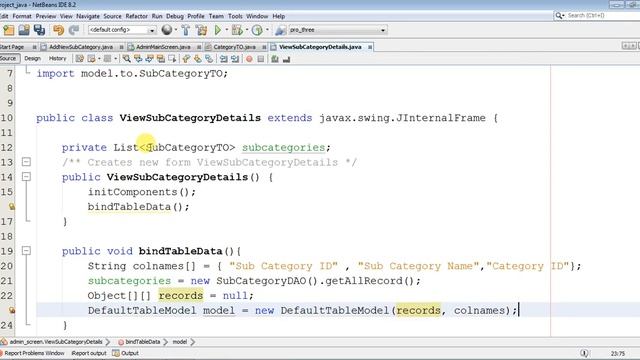Viewport: 640px width, 360px height.
Task: Click model breadcrumb
Action: tap(180, 342)
